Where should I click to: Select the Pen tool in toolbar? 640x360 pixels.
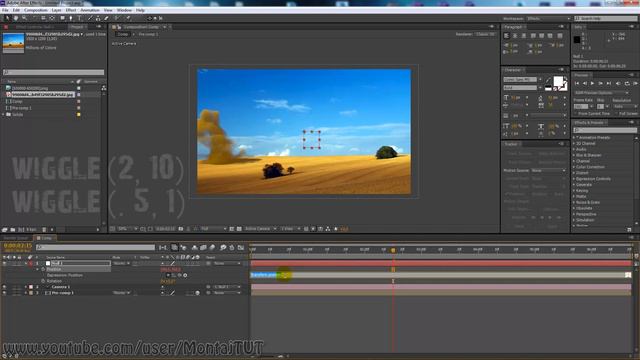pyautogui.click(x=71, y=18)
